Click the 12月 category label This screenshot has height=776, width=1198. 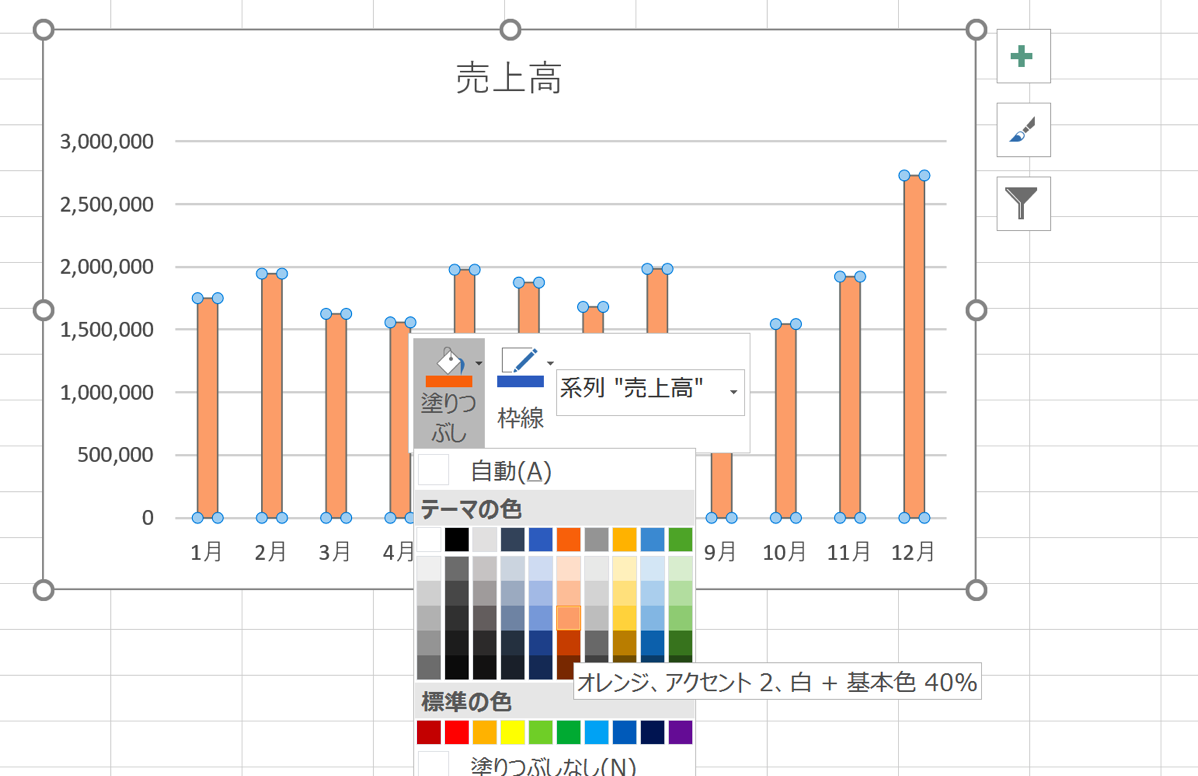tap(913, 551)
